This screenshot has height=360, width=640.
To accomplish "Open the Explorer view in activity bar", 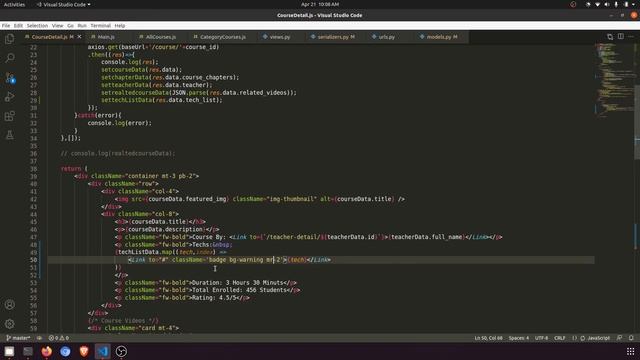I will [x=9, y=39].
